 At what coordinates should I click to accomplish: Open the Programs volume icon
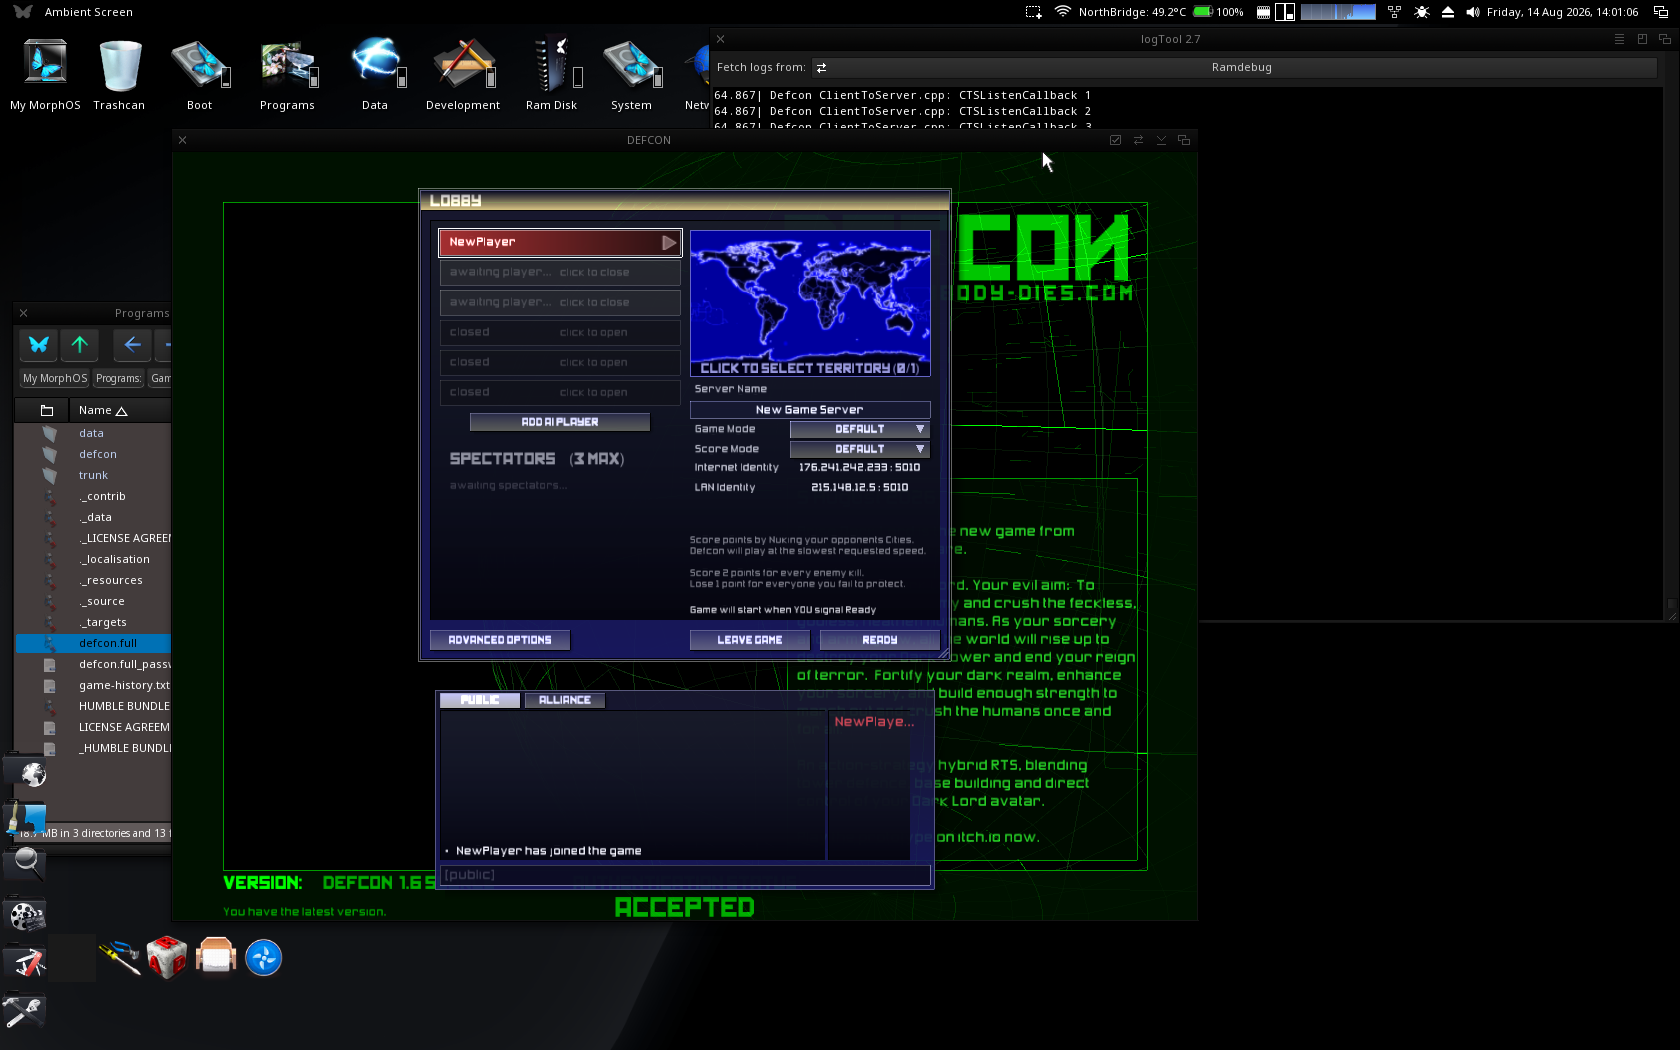point(287,75)
